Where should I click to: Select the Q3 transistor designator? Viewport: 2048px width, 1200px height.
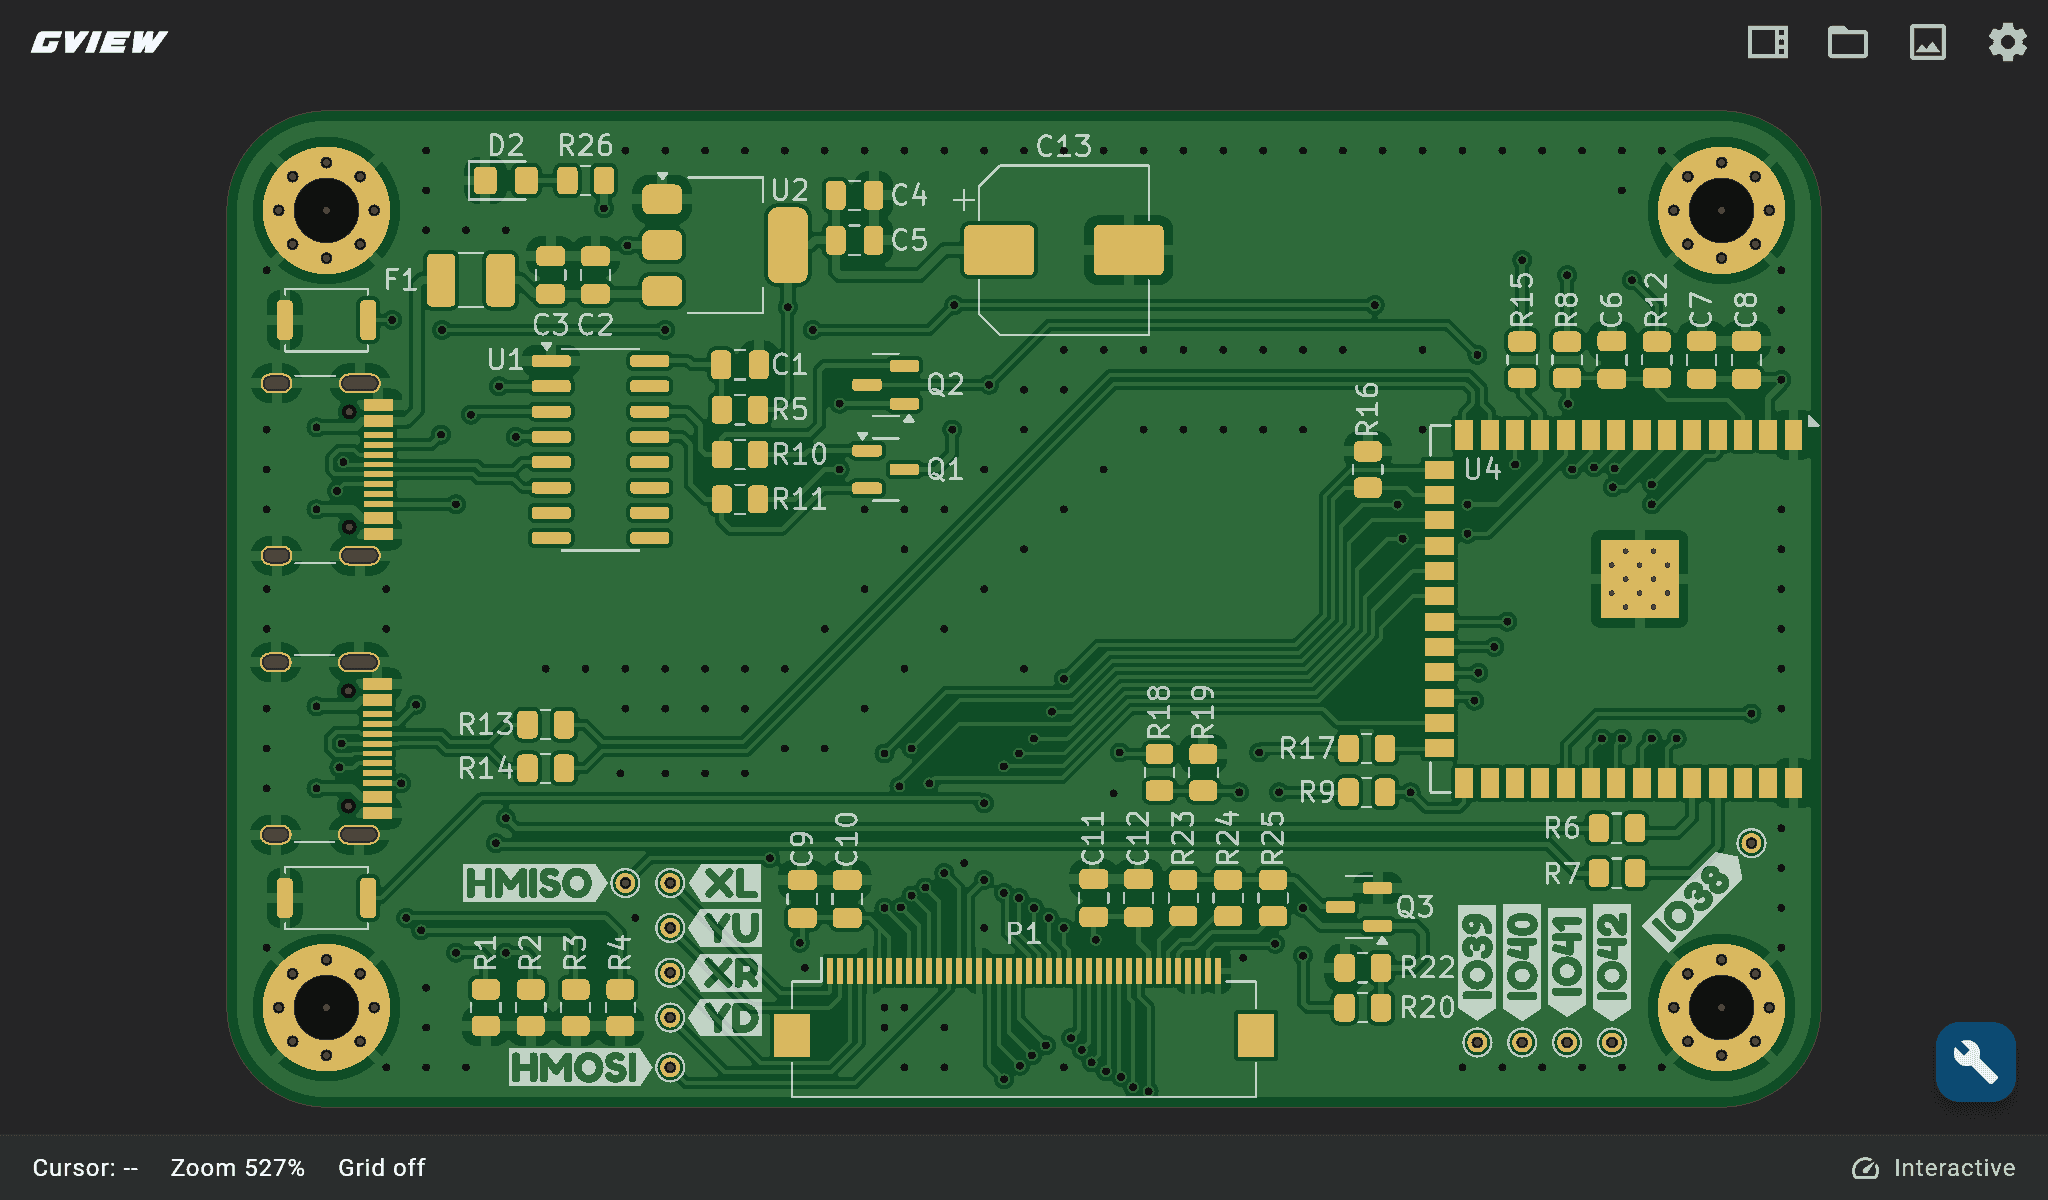(x=1415, y=907)
